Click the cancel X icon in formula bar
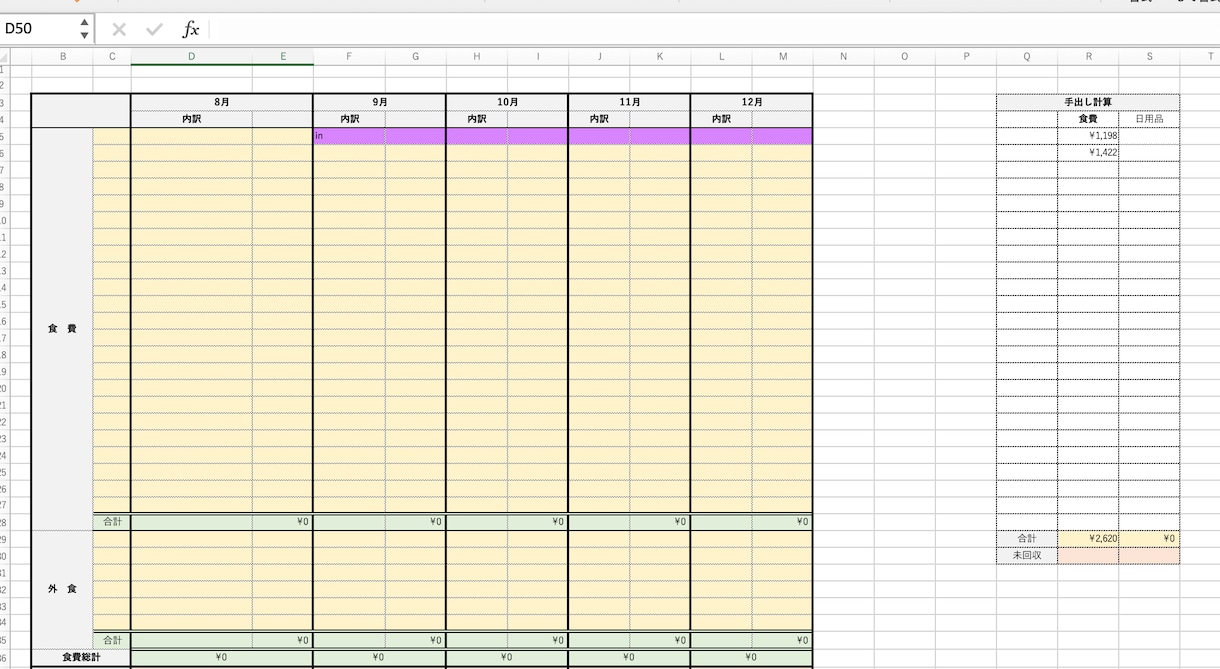This screenshot has width=1220, height=669. [x=119, y=30]
